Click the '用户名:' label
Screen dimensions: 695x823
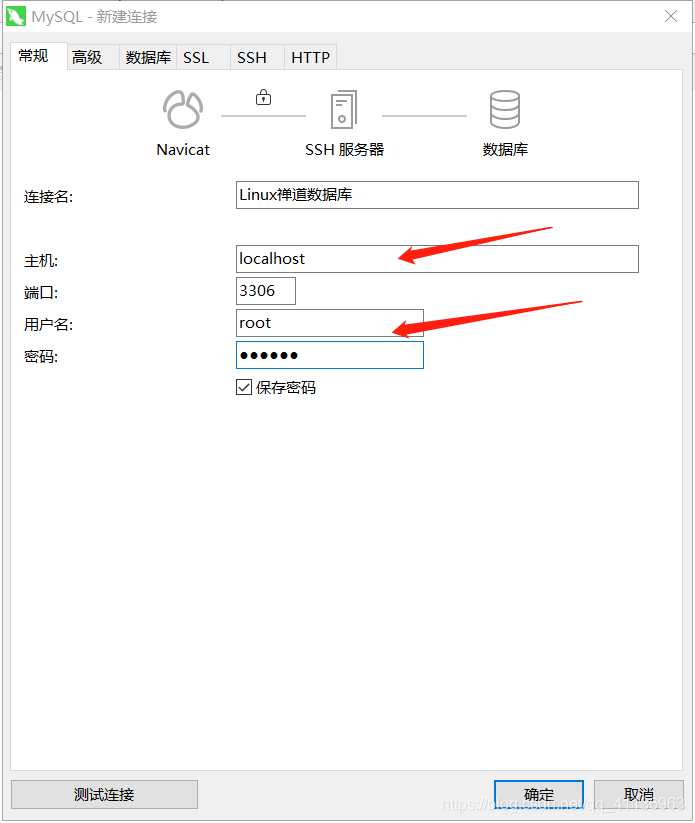point(48,325)
